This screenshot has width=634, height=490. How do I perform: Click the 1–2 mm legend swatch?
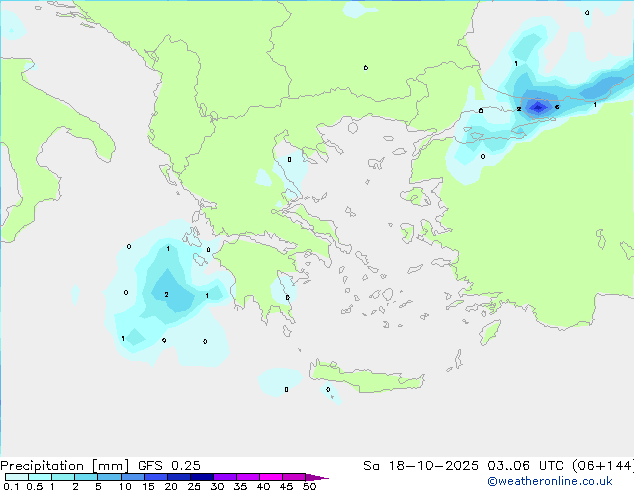click(x=63, y=477)
